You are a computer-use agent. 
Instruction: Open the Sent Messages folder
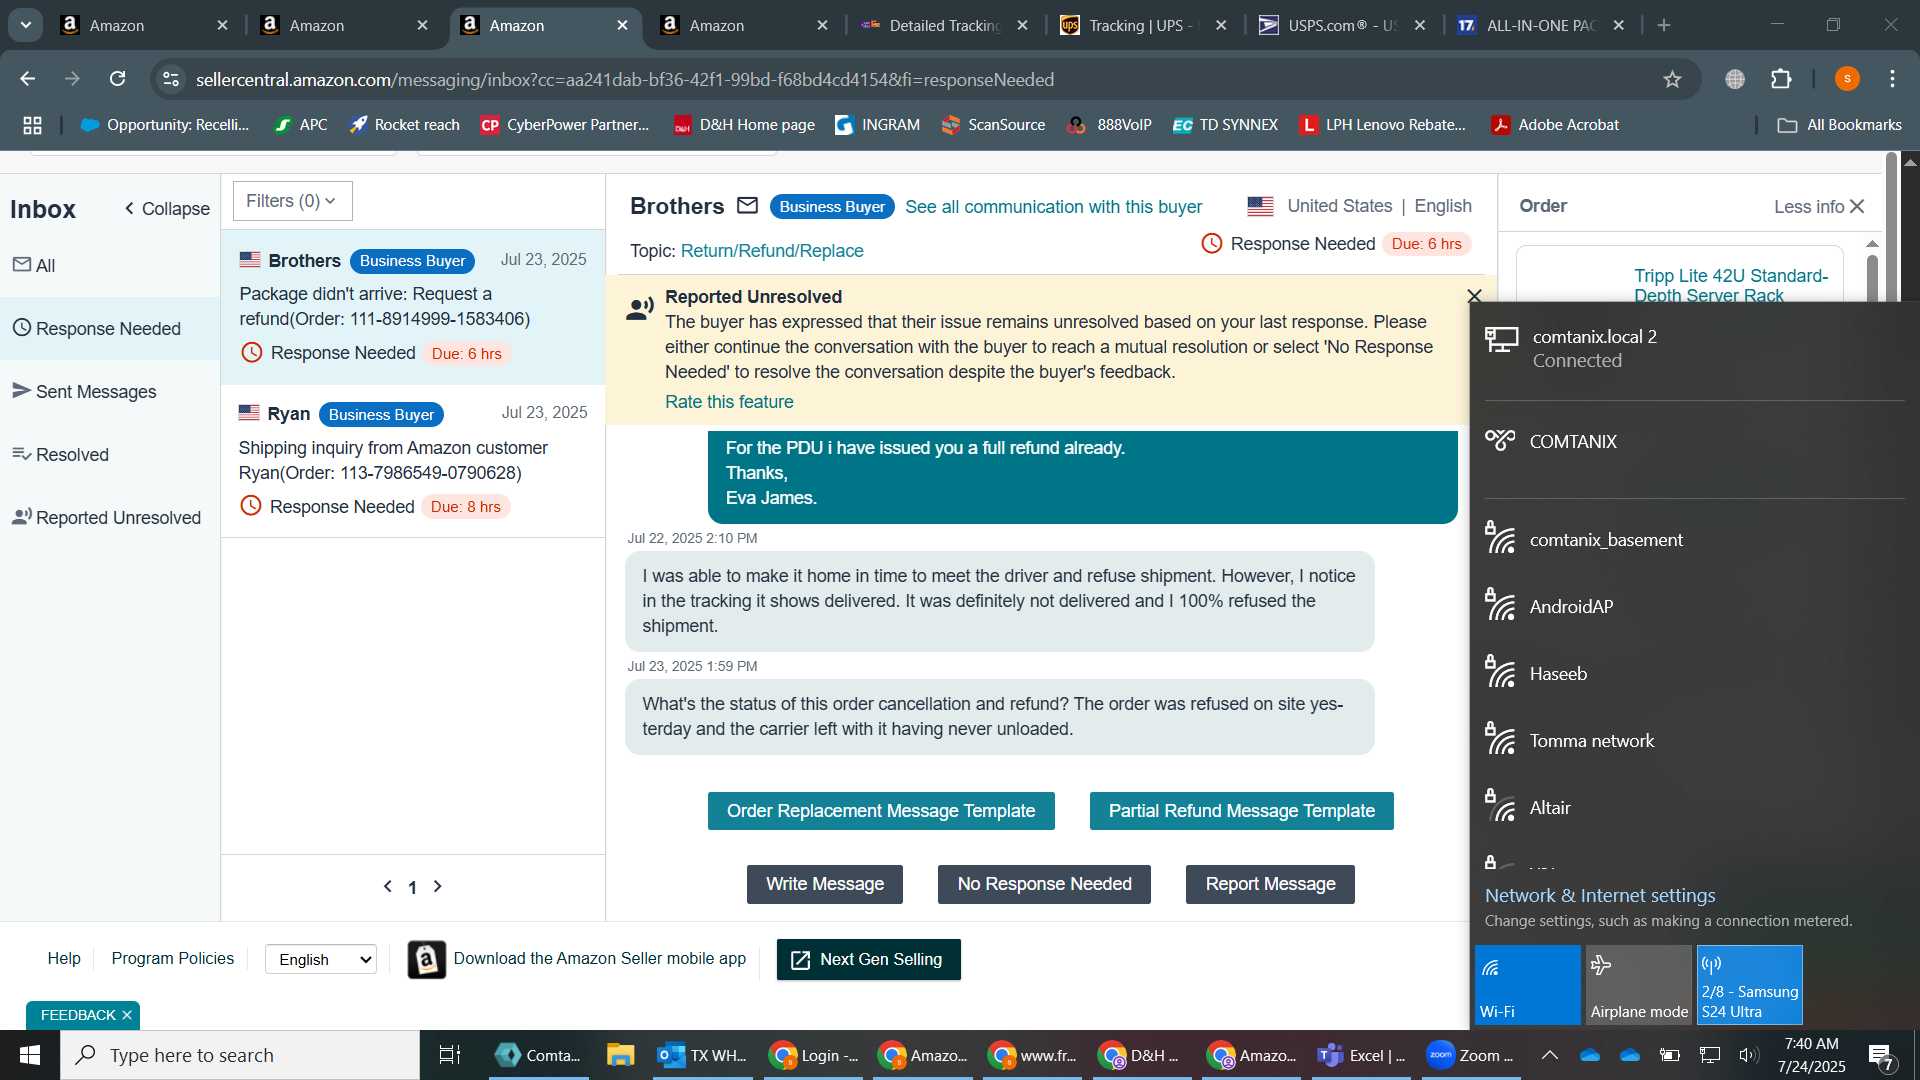pyautogui.click(x=110, y=391)
